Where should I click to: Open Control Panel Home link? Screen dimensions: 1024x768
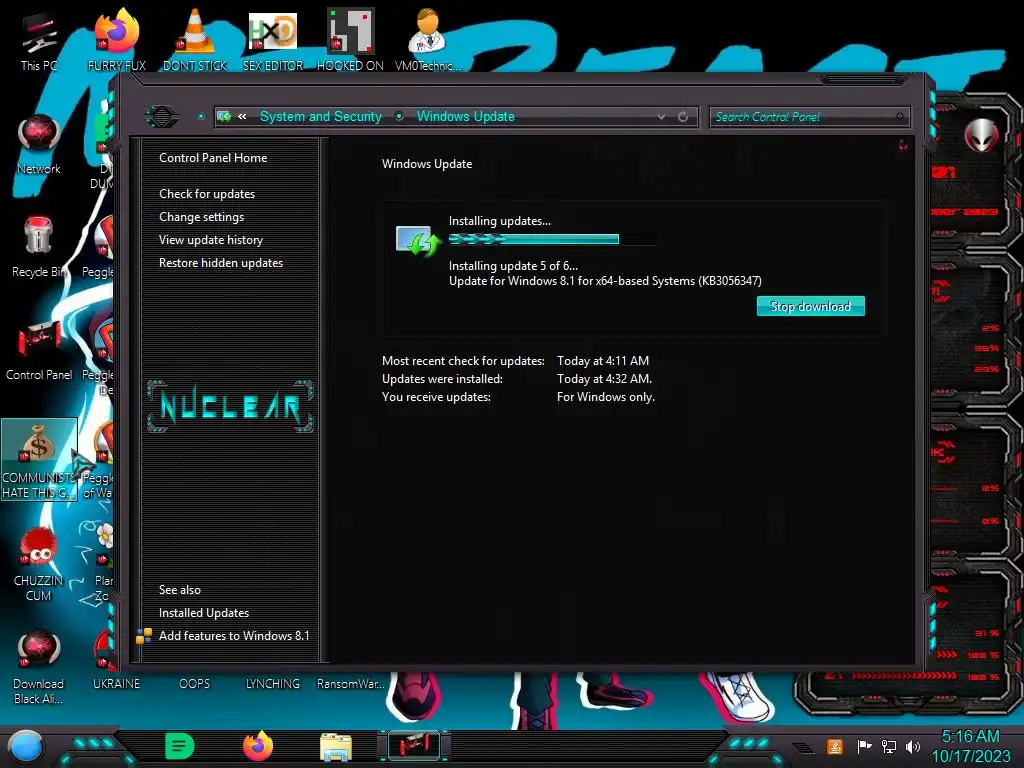(213, 157)
